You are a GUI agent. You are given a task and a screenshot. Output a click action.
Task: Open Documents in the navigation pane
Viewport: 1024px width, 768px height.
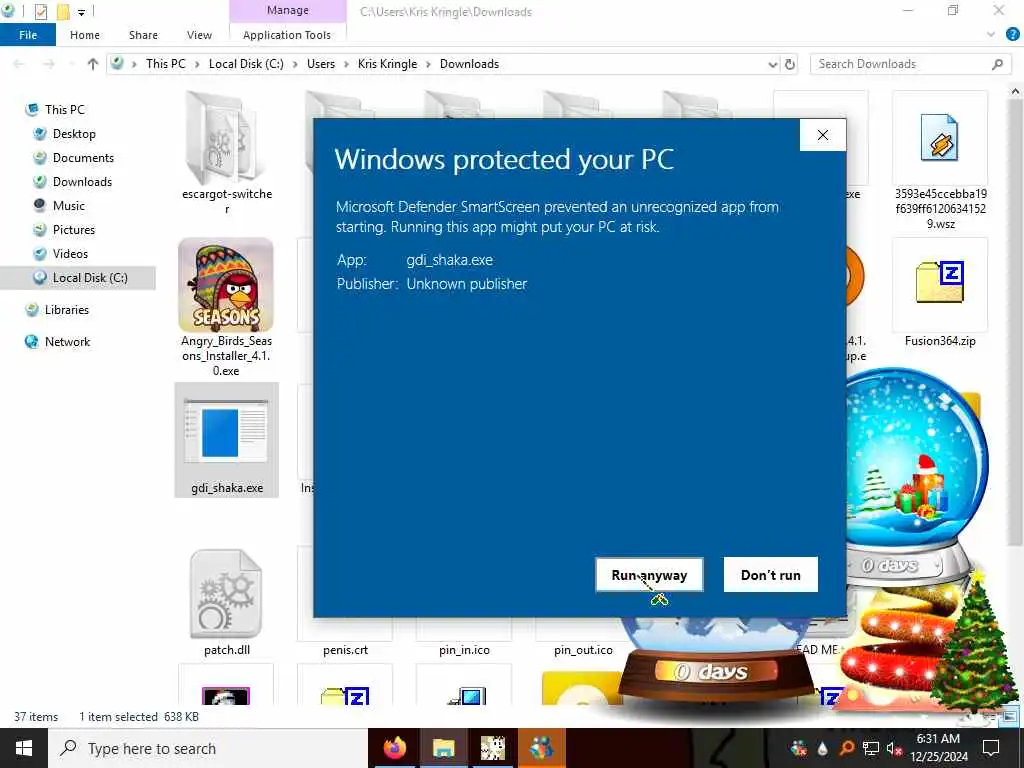pos(83,158)
